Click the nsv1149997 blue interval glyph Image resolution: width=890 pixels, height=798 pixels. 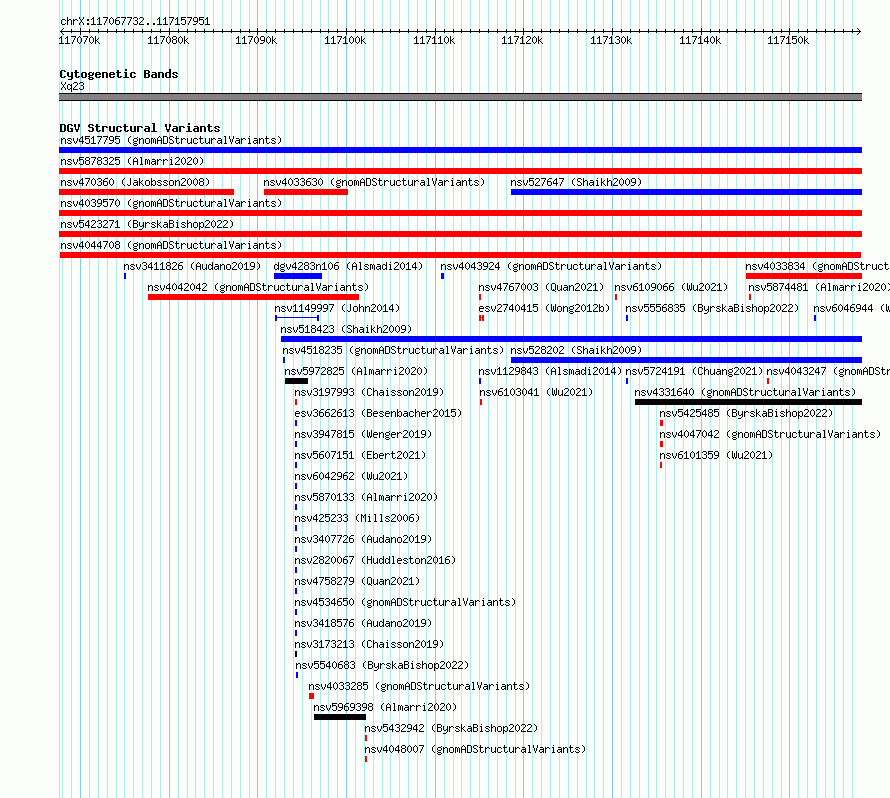coord(297,318)
